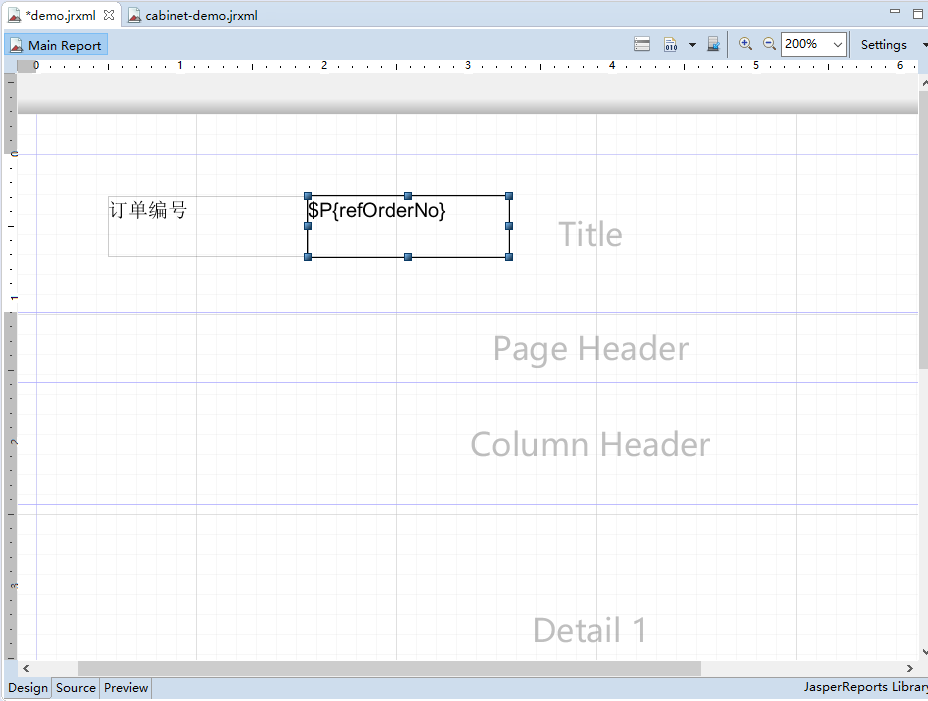928x701 pixels.
Task: Click the JasperReports Library text in status bar
Action: coord(865,687)
